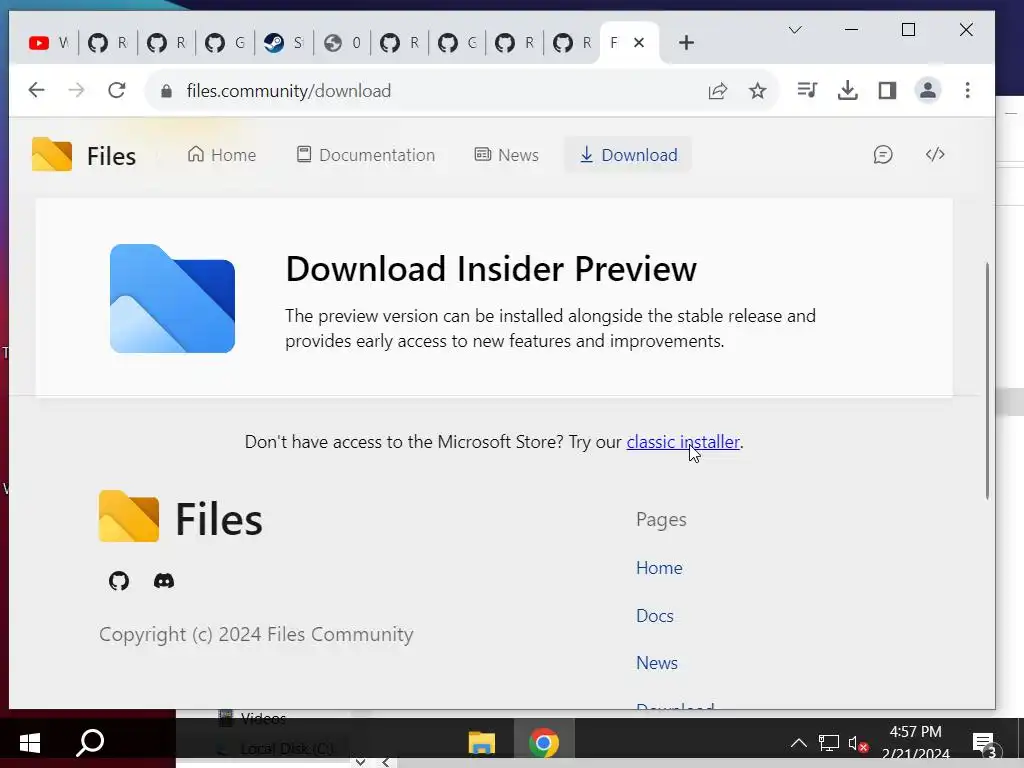Reload the current page

coord(117,90)
